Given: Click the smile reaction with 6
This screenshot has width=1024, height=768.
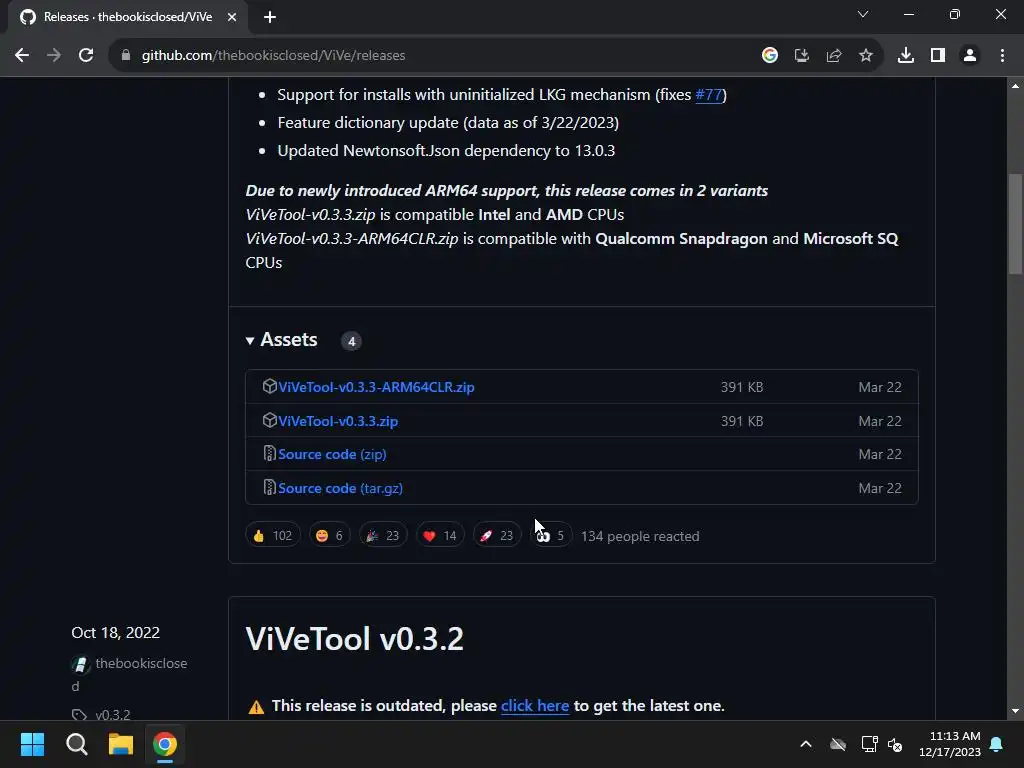Looking at the screenshot, I should pos(329,536).
